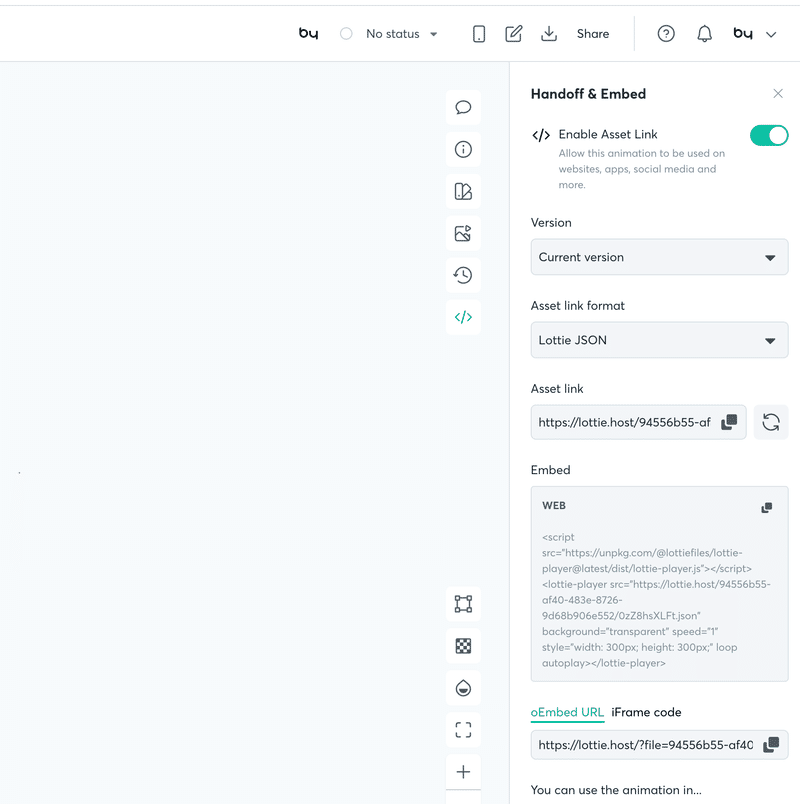
Task: Click the Asset link URL field
Action: 638,422
